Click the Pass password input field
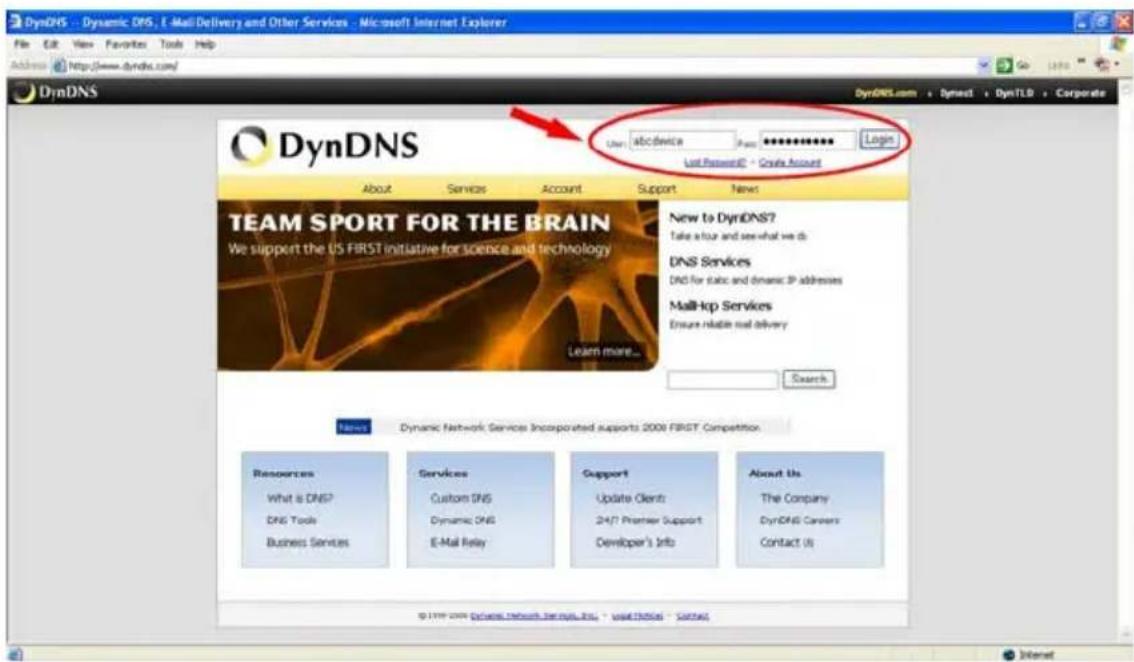This screenshot has height=662, width=1134. (x=808, y=141)
